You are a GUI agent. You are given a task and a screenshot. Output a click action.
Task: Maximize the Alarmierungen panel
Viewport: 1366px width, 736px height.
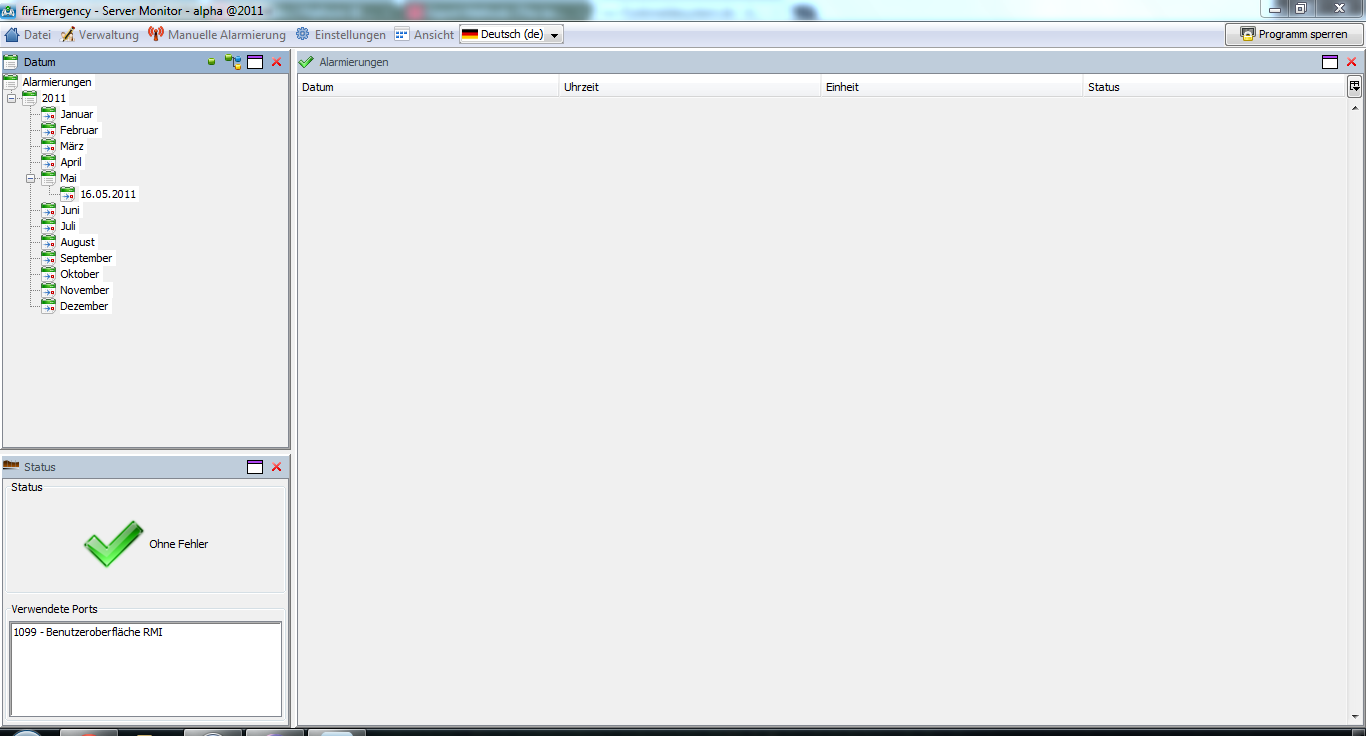(x=1329, y=62)
